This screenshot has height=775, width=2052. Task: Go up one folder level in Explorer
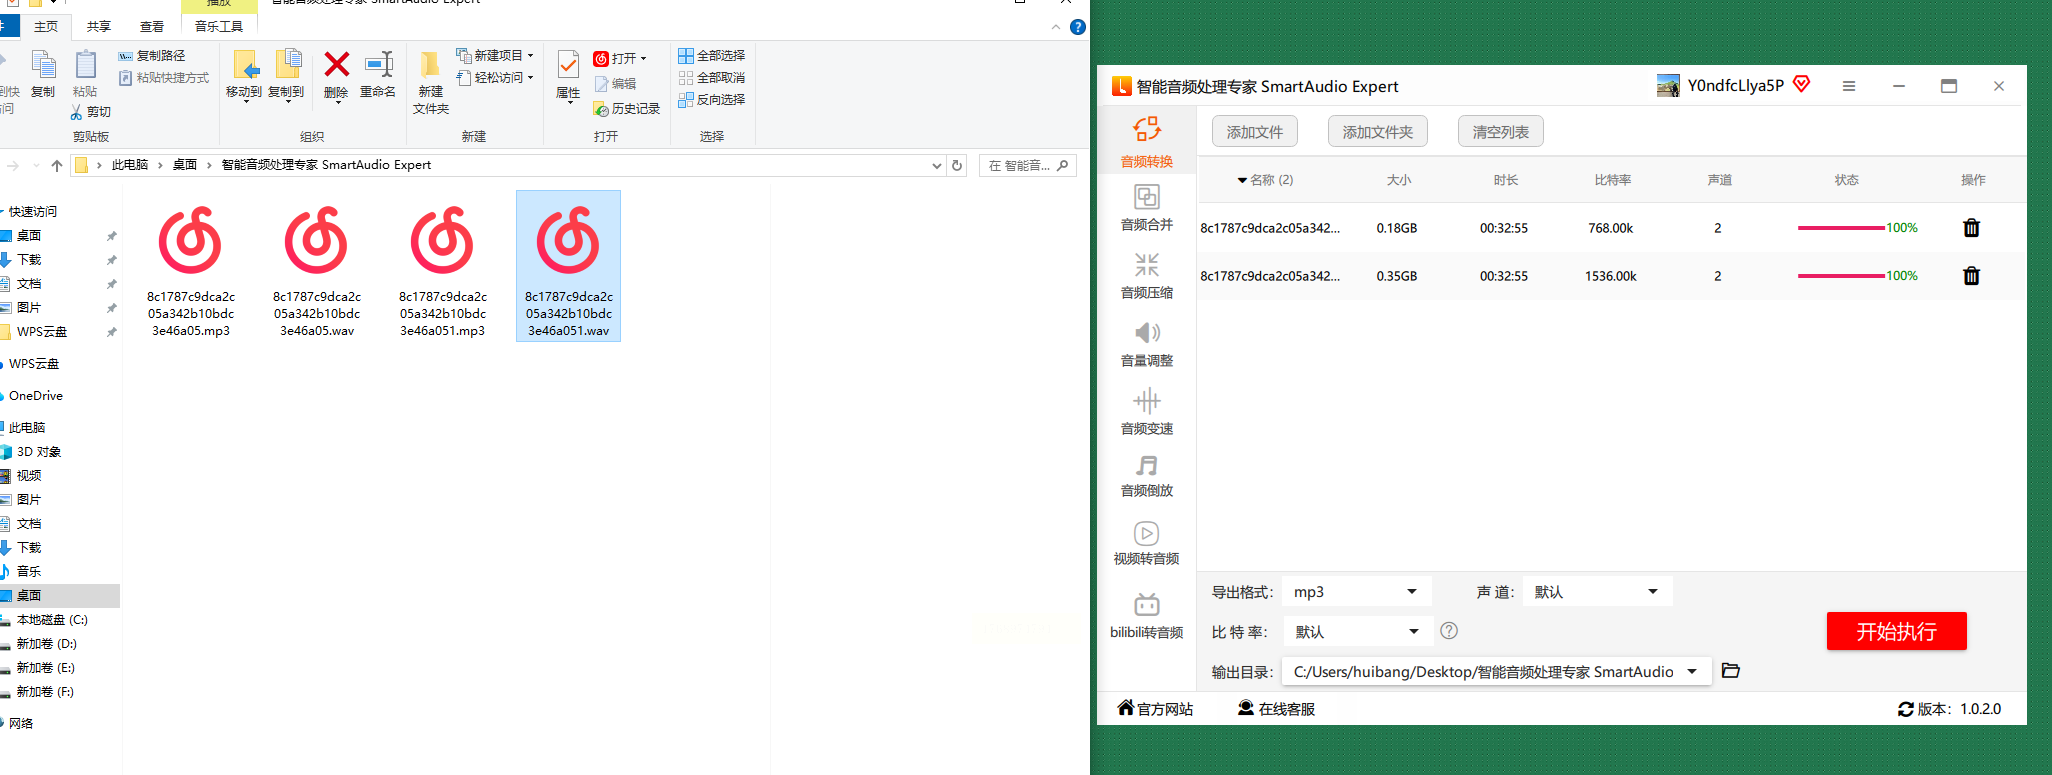click(x=57, y=166)
